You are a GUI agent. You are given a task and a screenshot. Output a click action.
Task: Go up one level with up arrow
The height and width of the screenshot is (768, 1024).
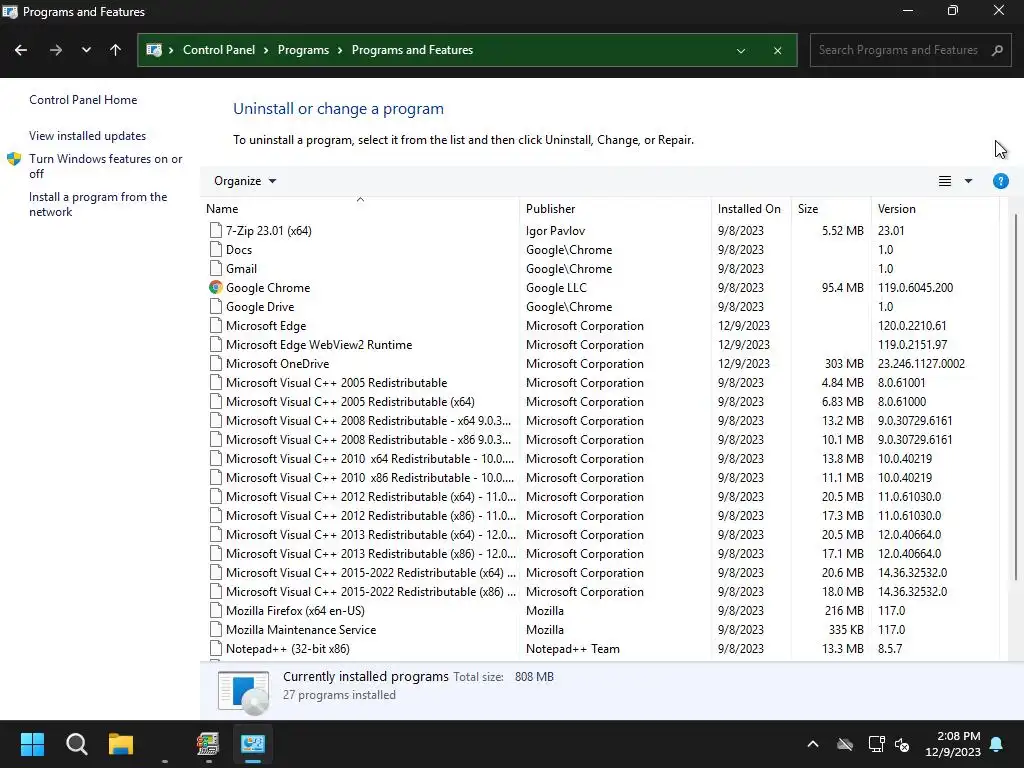[116, 50]
